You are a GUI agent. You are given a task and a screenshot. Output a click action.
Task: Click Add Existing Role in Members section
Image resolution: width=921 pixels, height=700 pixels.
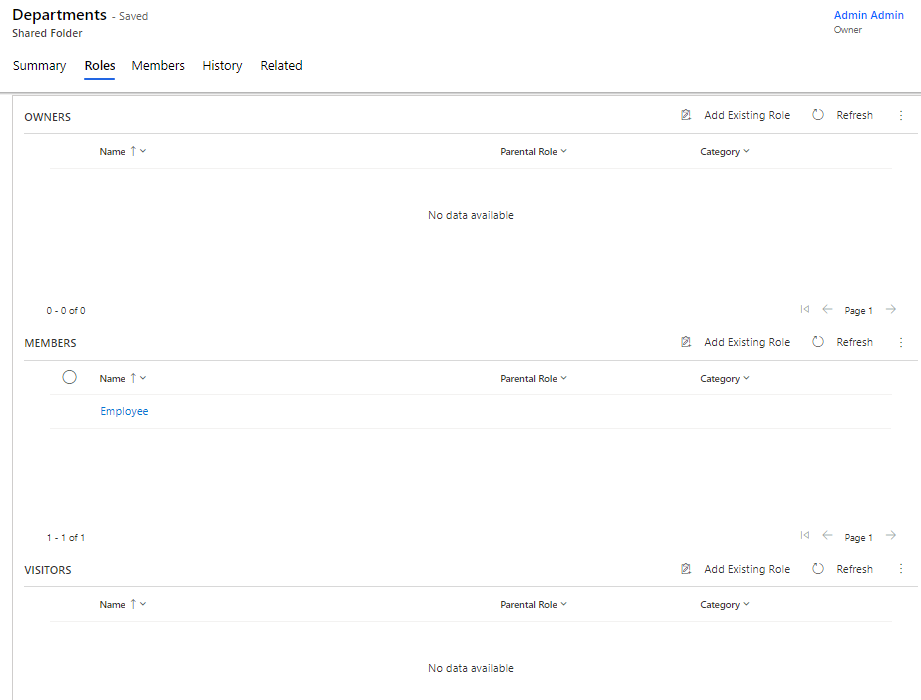[746, 342]
